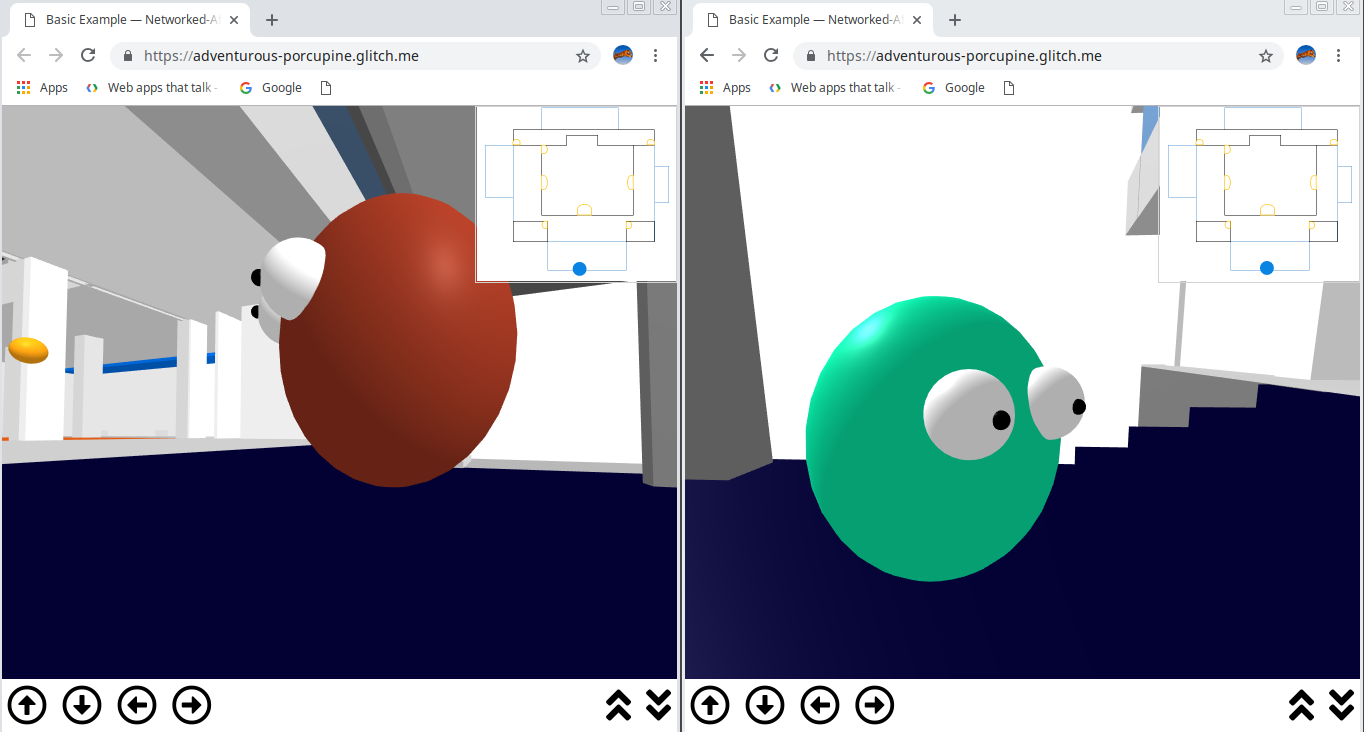Open profile avatar in left browser window
1364x732 pixels.
[623, 56]
